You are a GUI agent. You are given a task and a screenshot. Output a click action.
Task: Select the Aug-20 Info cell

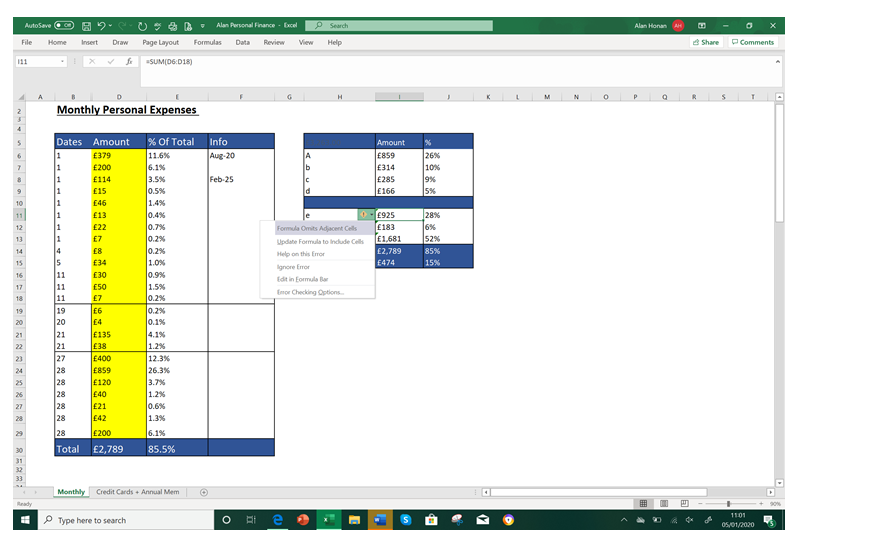(x=241, y=156)
